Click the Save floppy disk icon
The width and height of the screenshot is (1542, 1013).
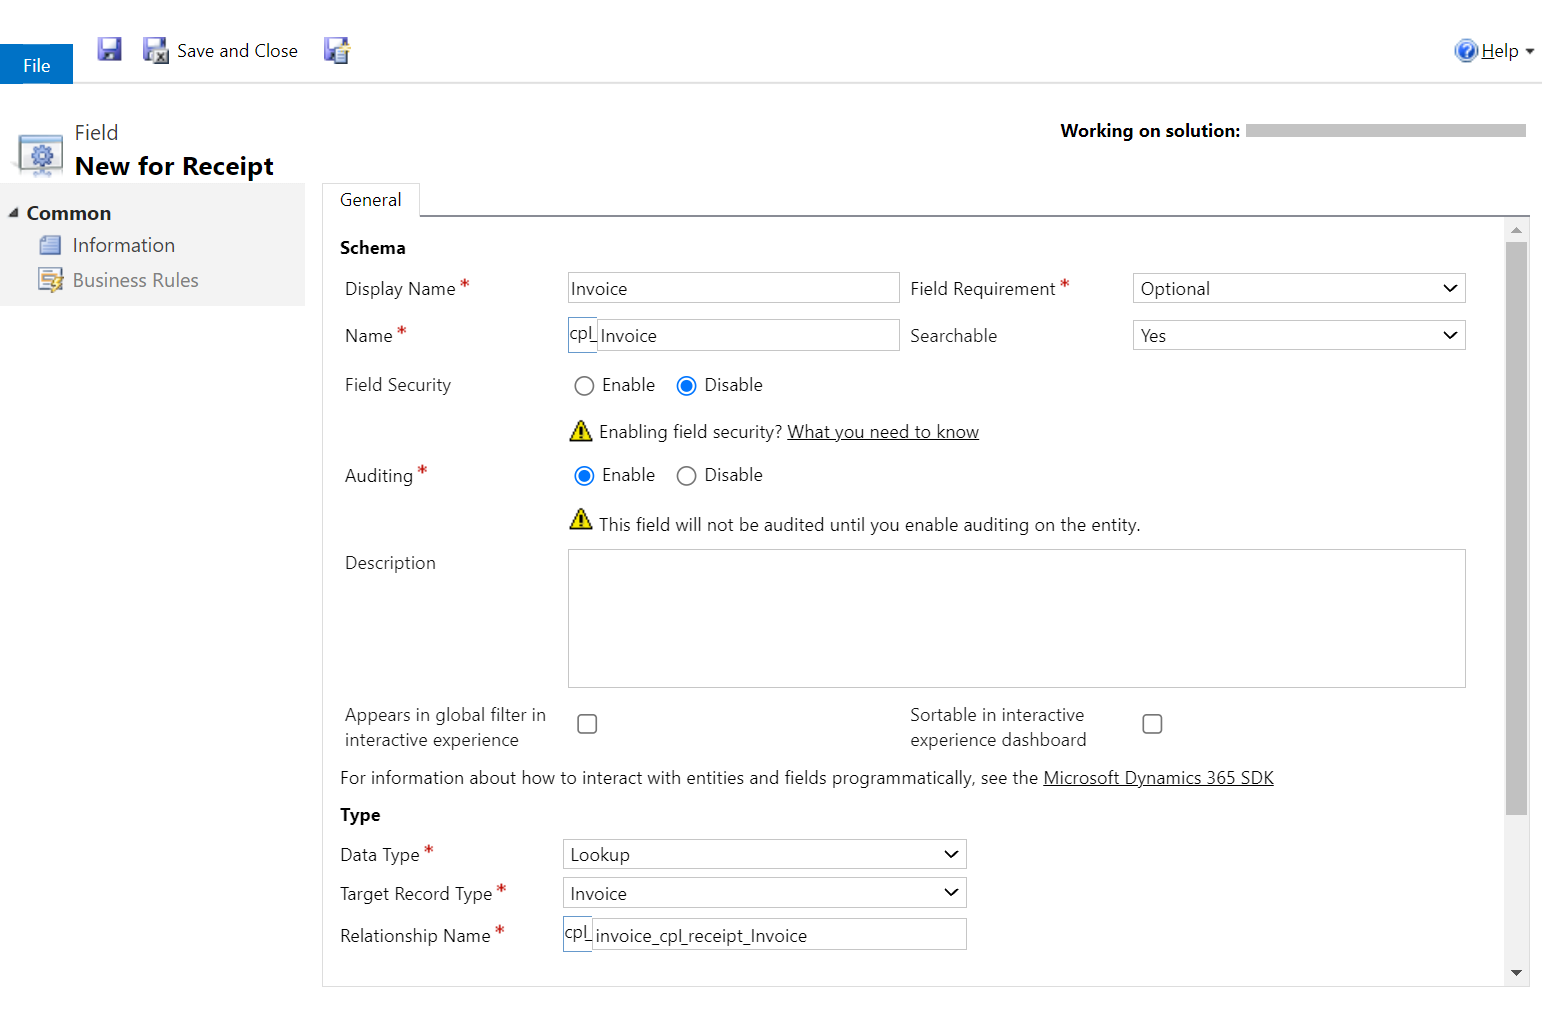point(109,49)
